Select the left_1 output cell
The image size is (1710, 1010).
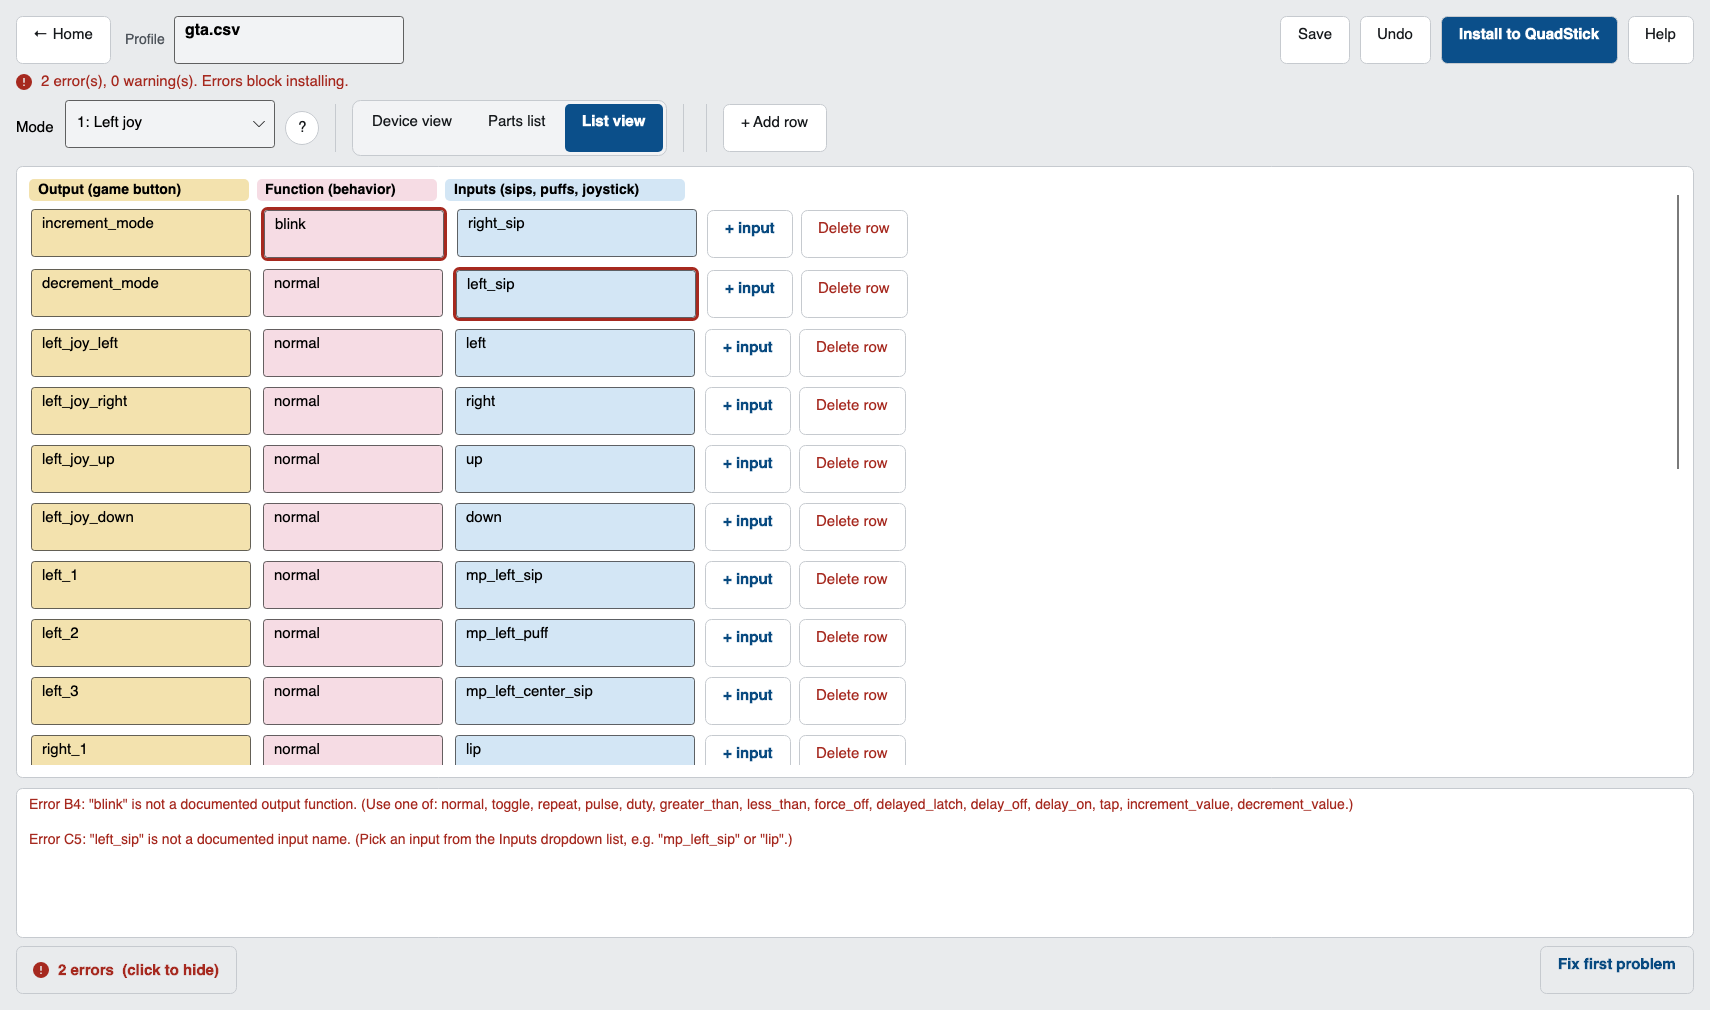[141, 585]
